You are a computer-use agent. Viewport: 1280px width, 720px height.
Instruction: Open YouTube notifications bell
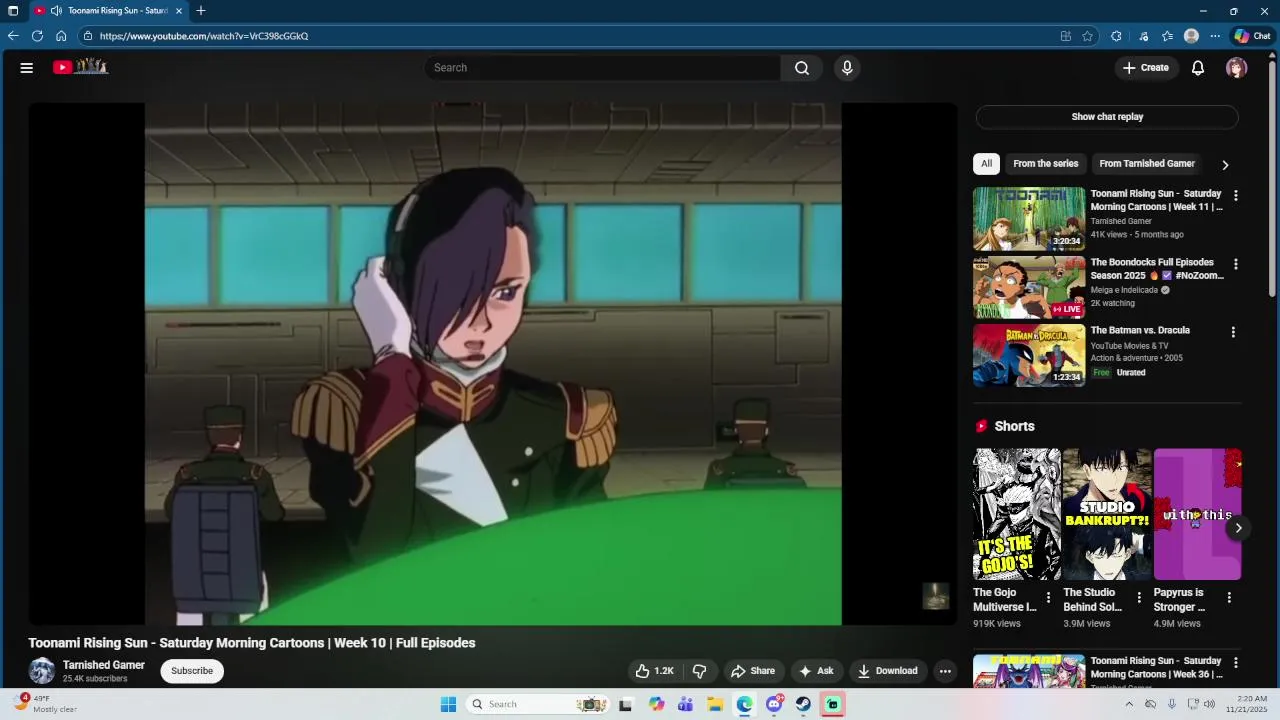point(1198,68)
